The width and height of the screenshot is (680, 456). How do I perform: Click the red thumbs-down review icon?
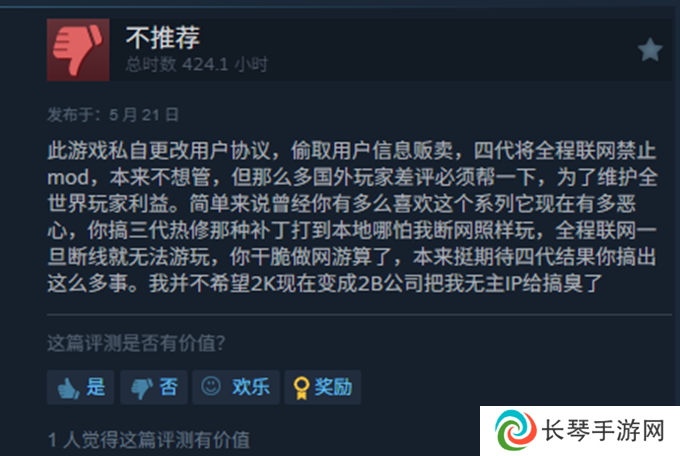(78, 50)
